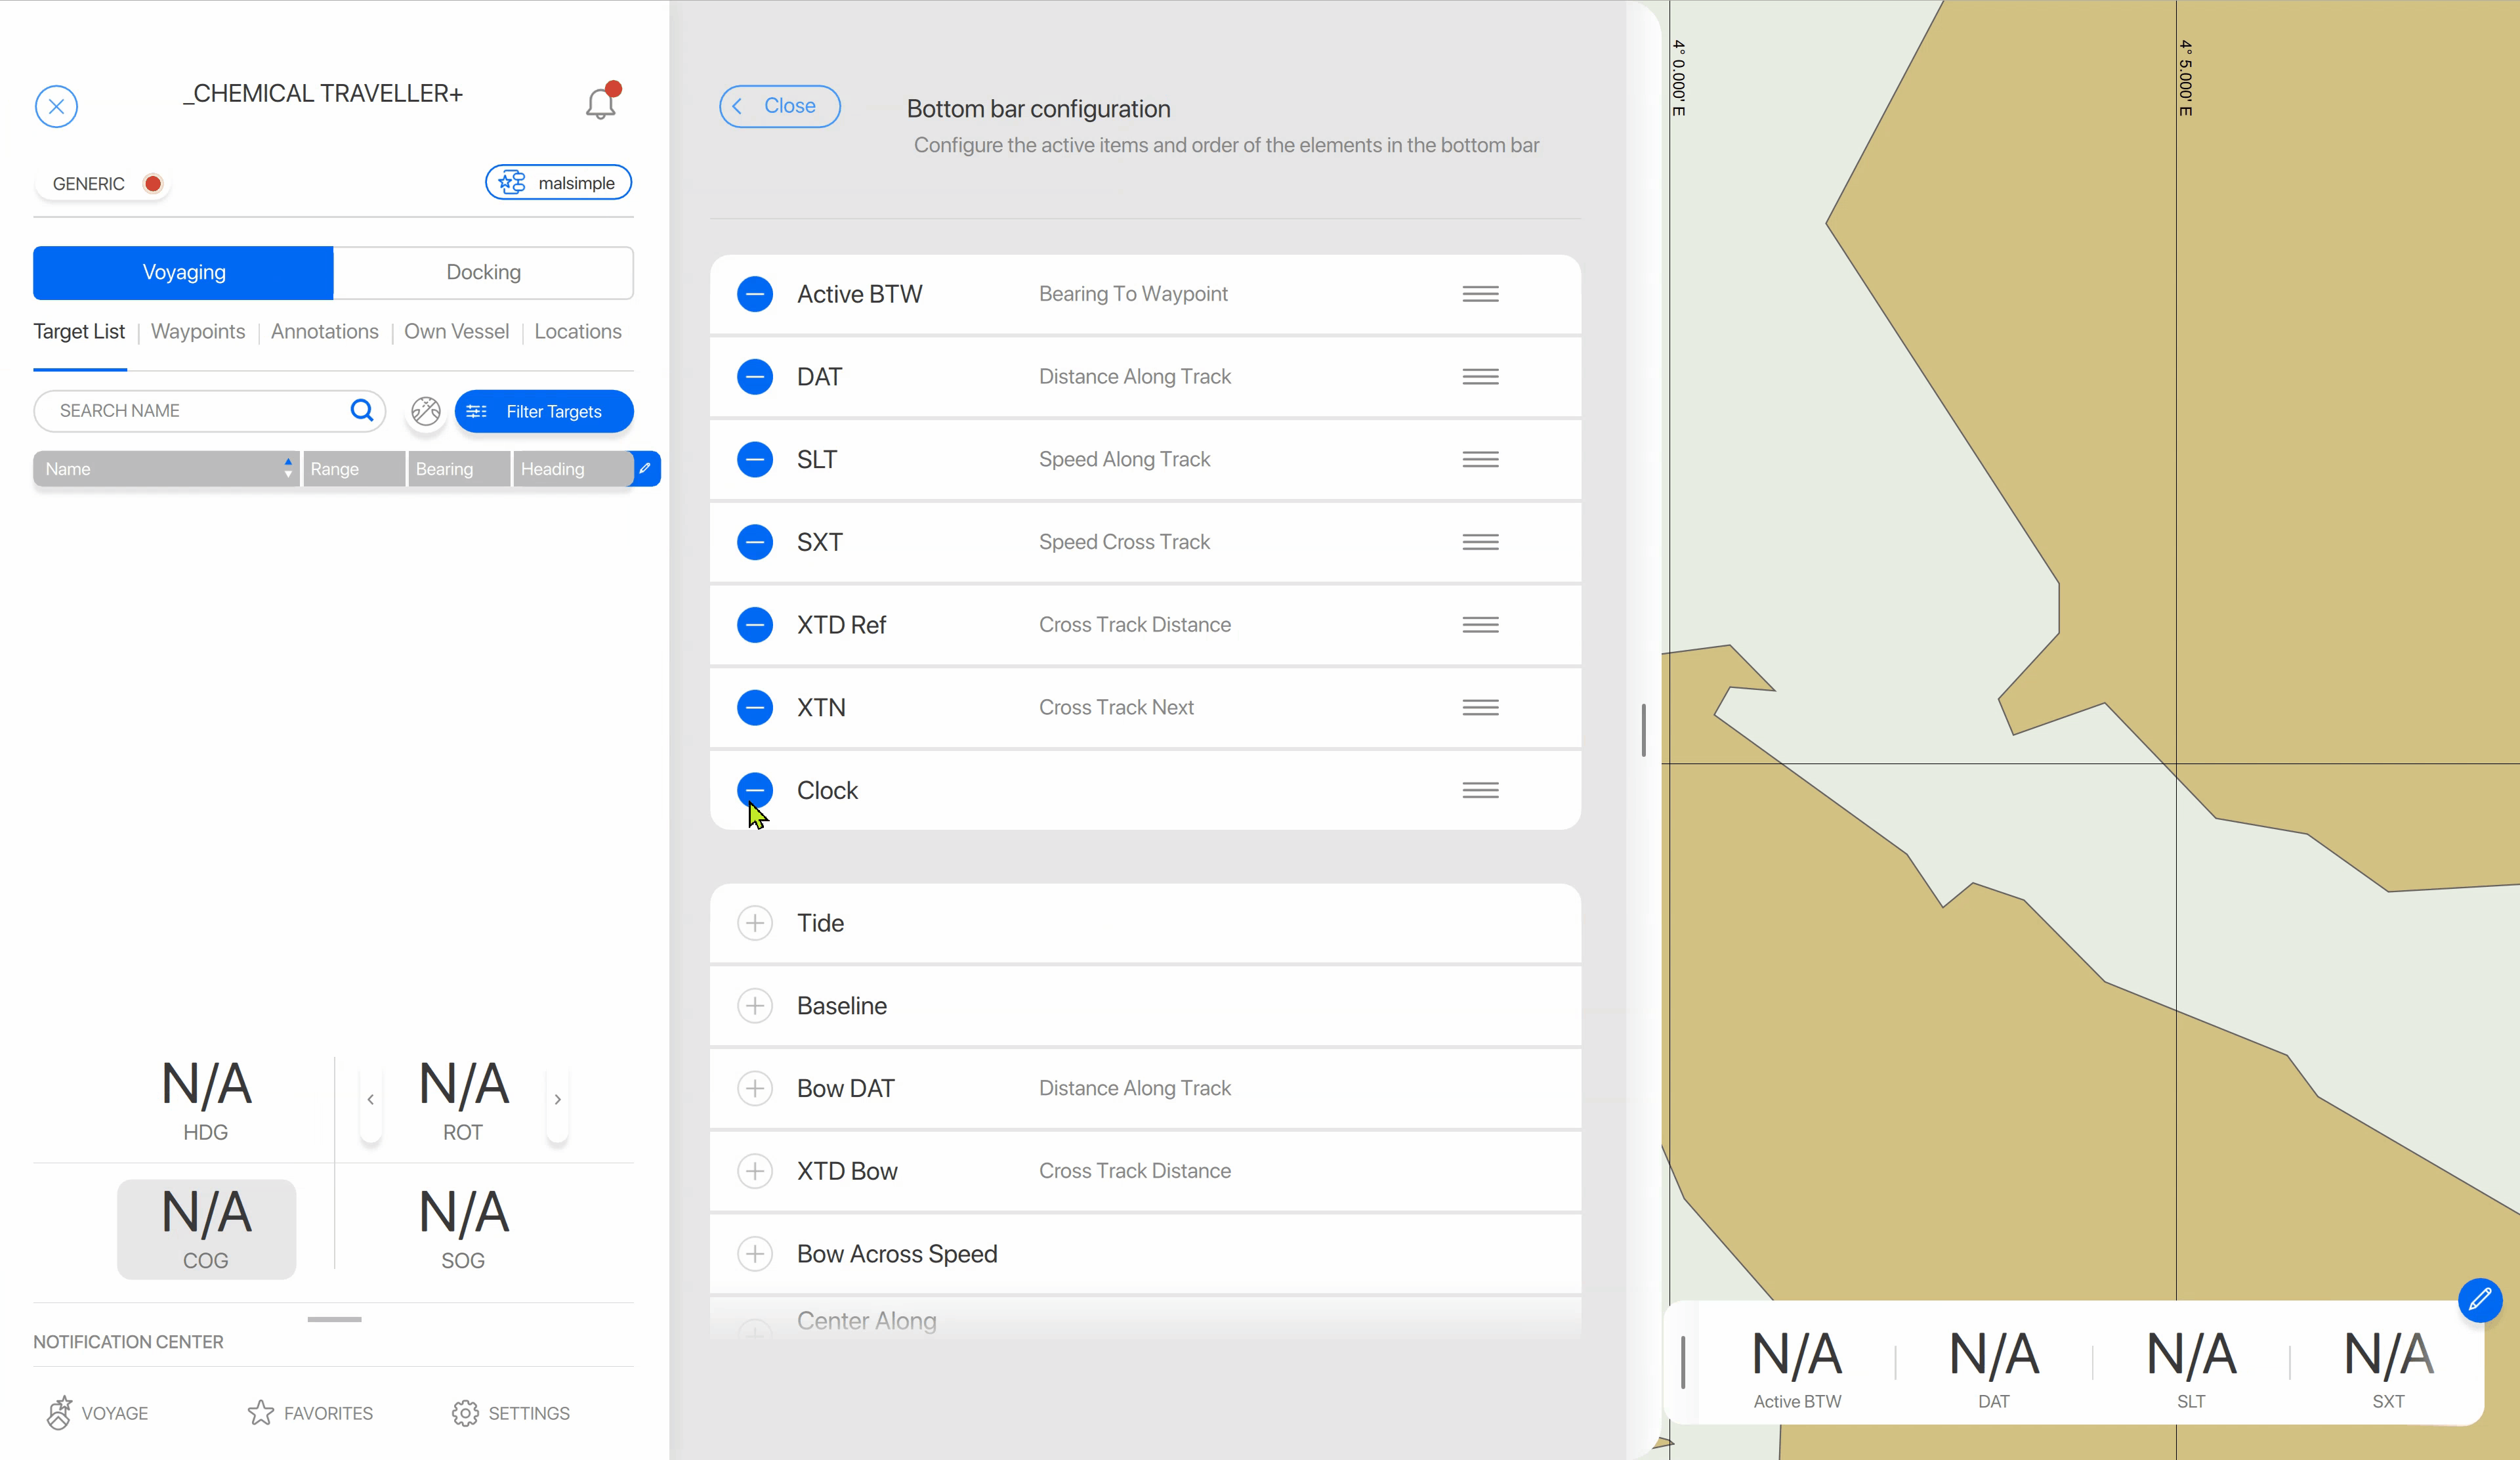Click the Heading column header
This screenshot has height=1460, width=2520.
coord(572,469)
